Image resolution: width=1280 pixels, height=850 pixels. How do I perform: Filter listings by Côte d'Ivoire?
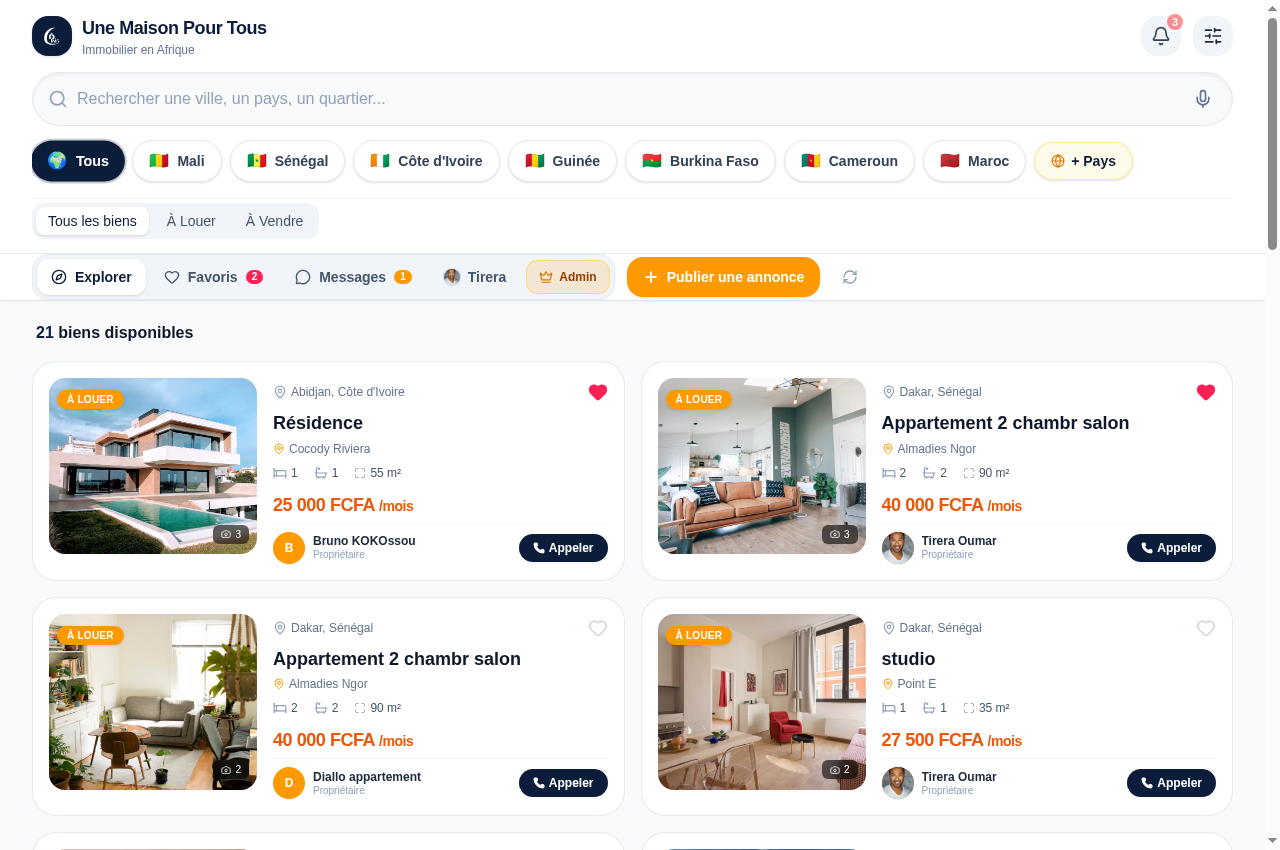(426, 161)
